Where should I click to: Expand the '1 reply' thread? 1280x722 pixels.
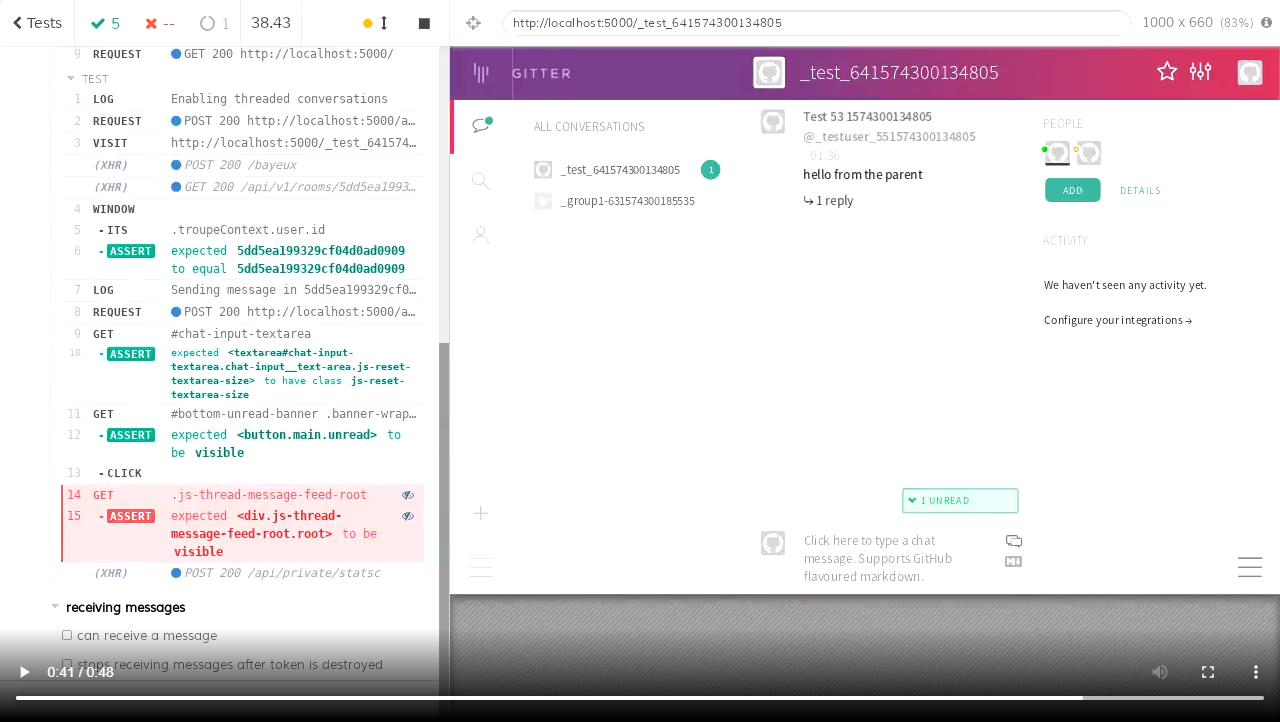(828, 201)
